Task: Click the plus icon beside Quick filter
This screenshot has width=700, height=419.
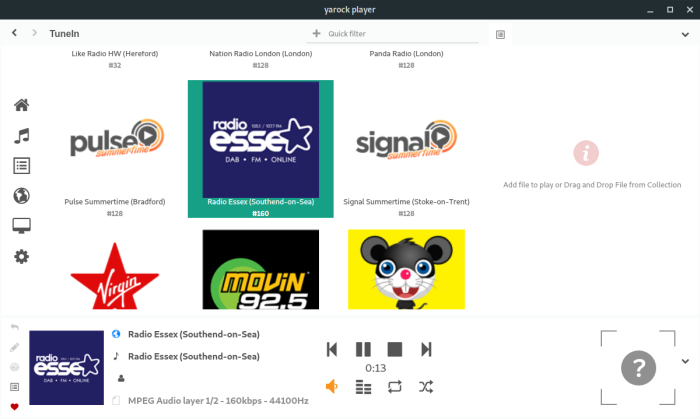Action: tap(317, 33)
